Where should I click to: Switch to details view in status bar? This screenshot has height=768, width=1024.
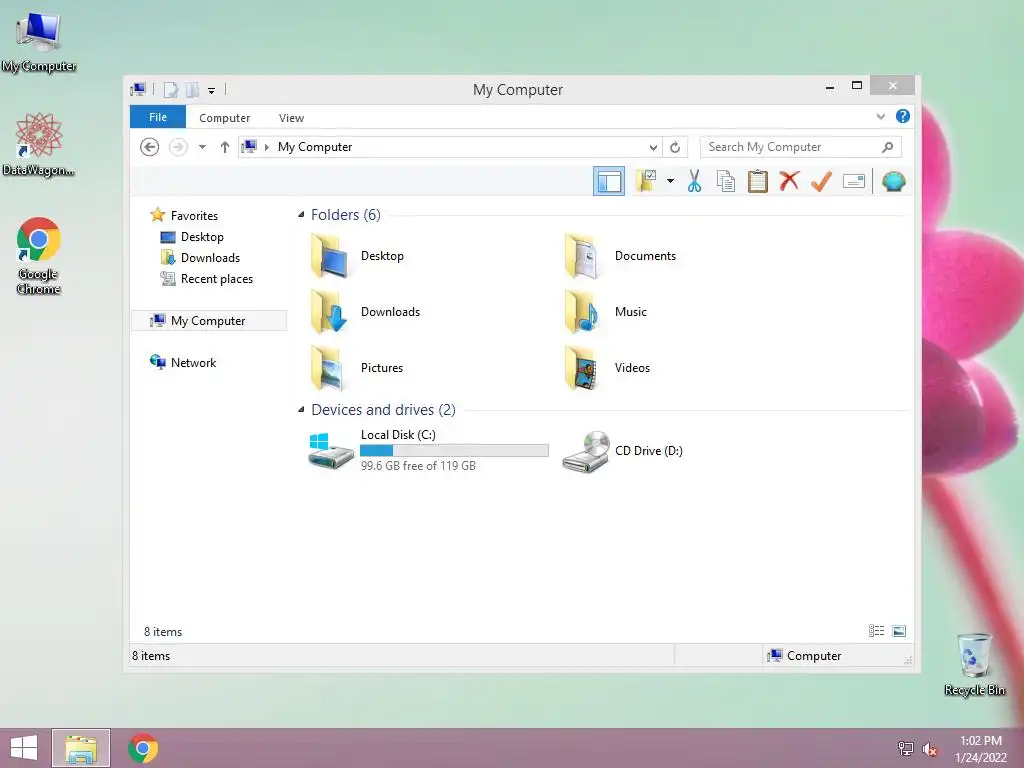click(x=876, y=631)
